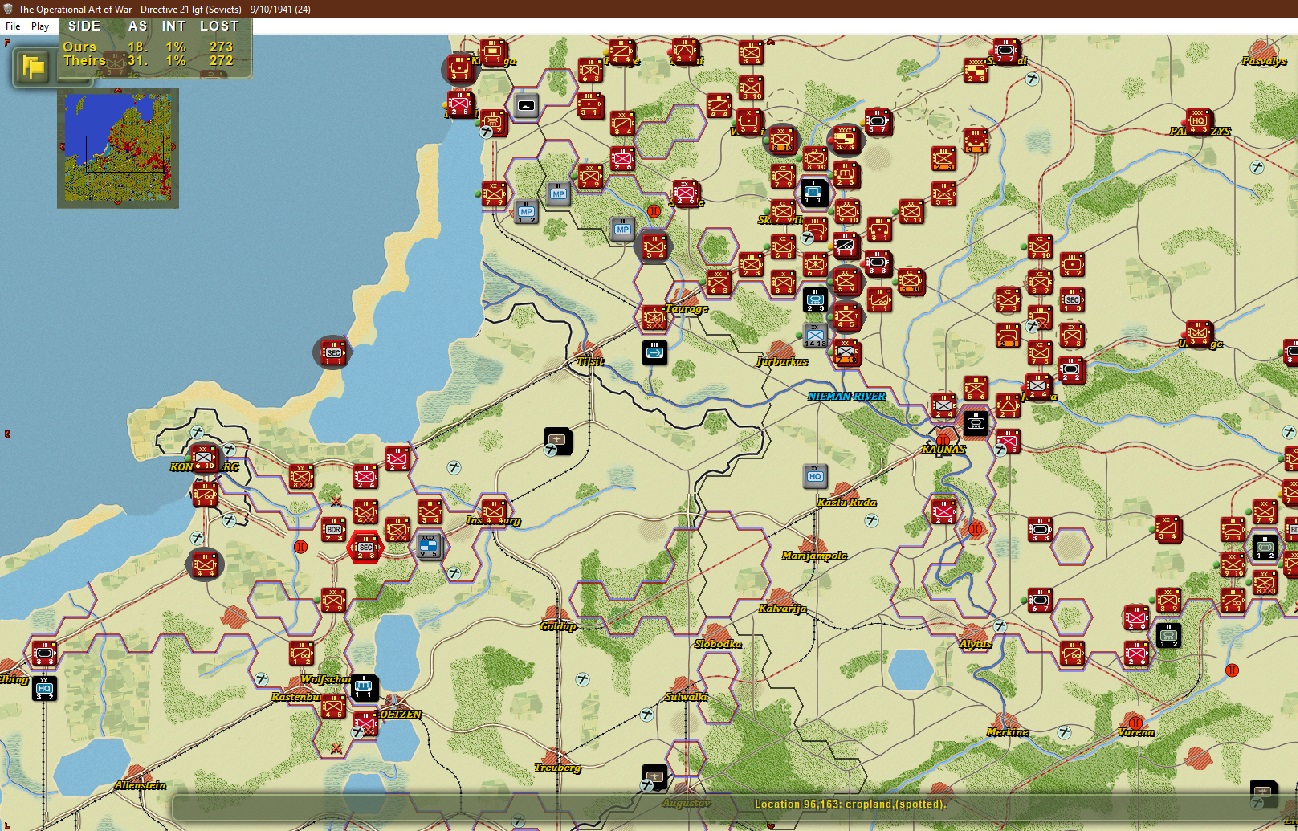Click the Merkine town label
1298x831 pixels.
[1006, 733]
